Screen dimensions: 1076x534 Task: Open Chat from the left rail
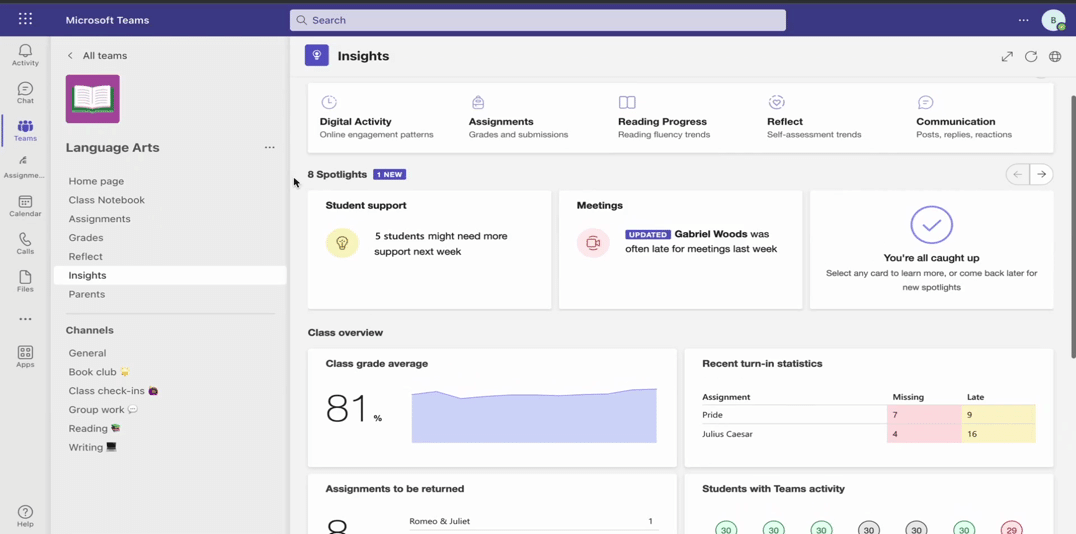[25, 93]
